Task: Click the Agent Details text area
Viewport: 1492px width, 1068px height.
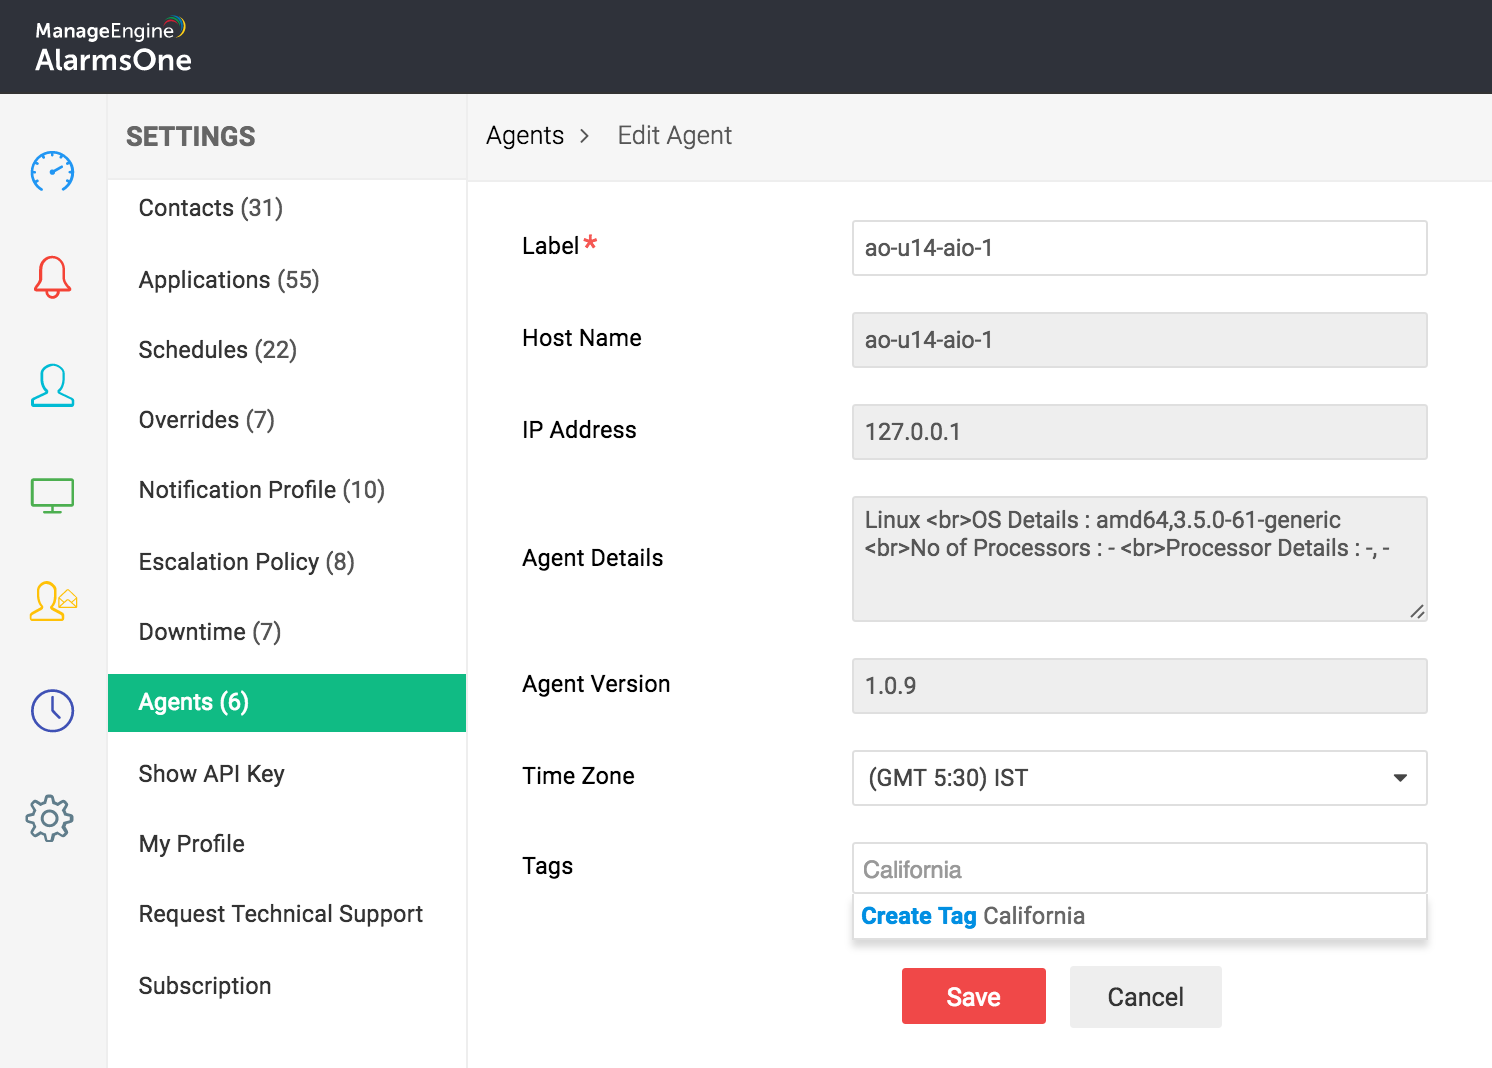Action: [1139, 559]
